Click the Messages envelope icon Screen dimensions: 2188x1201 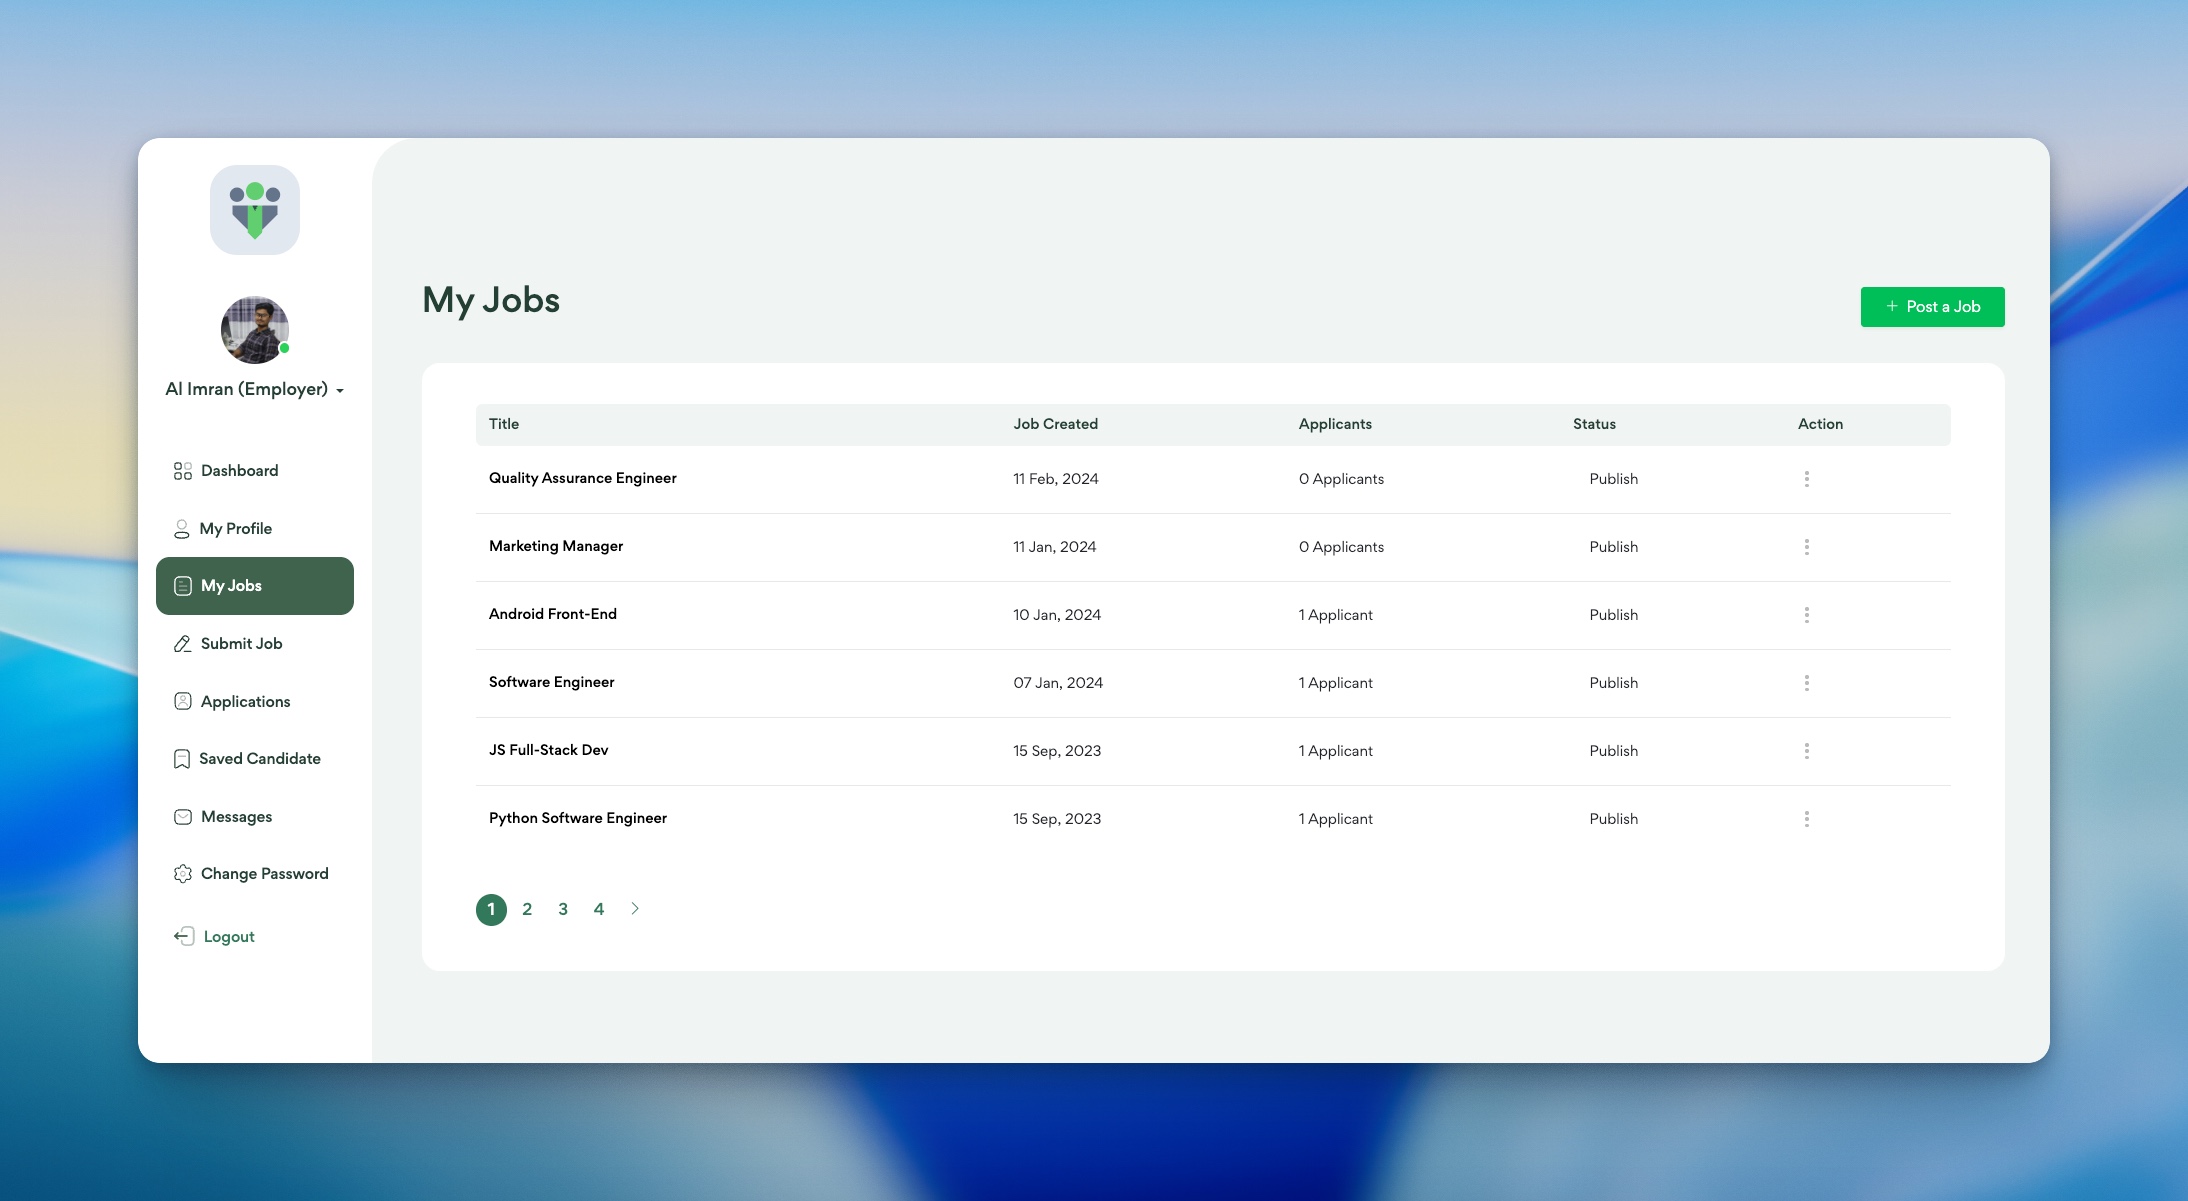click(x=182, y=817)
